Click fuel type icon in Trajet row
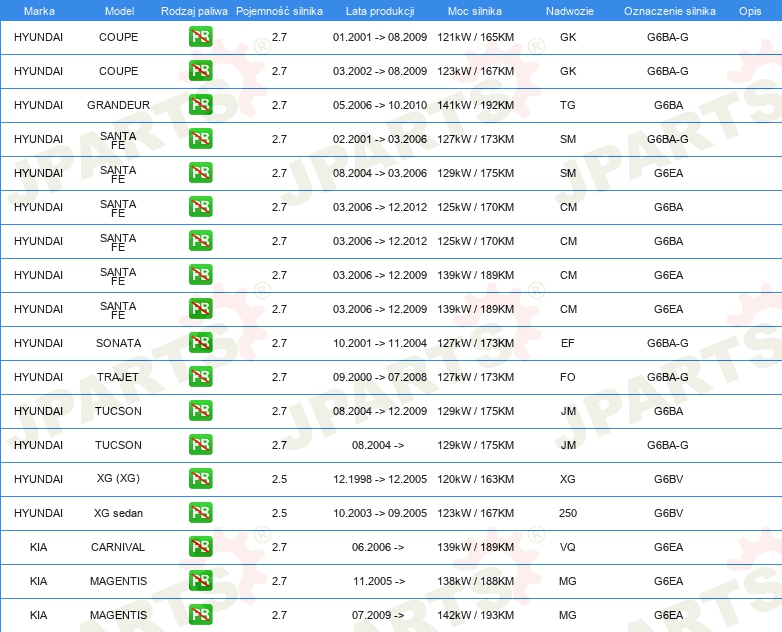Viewport: 782px width, 632px height. [x=200, y=376]
